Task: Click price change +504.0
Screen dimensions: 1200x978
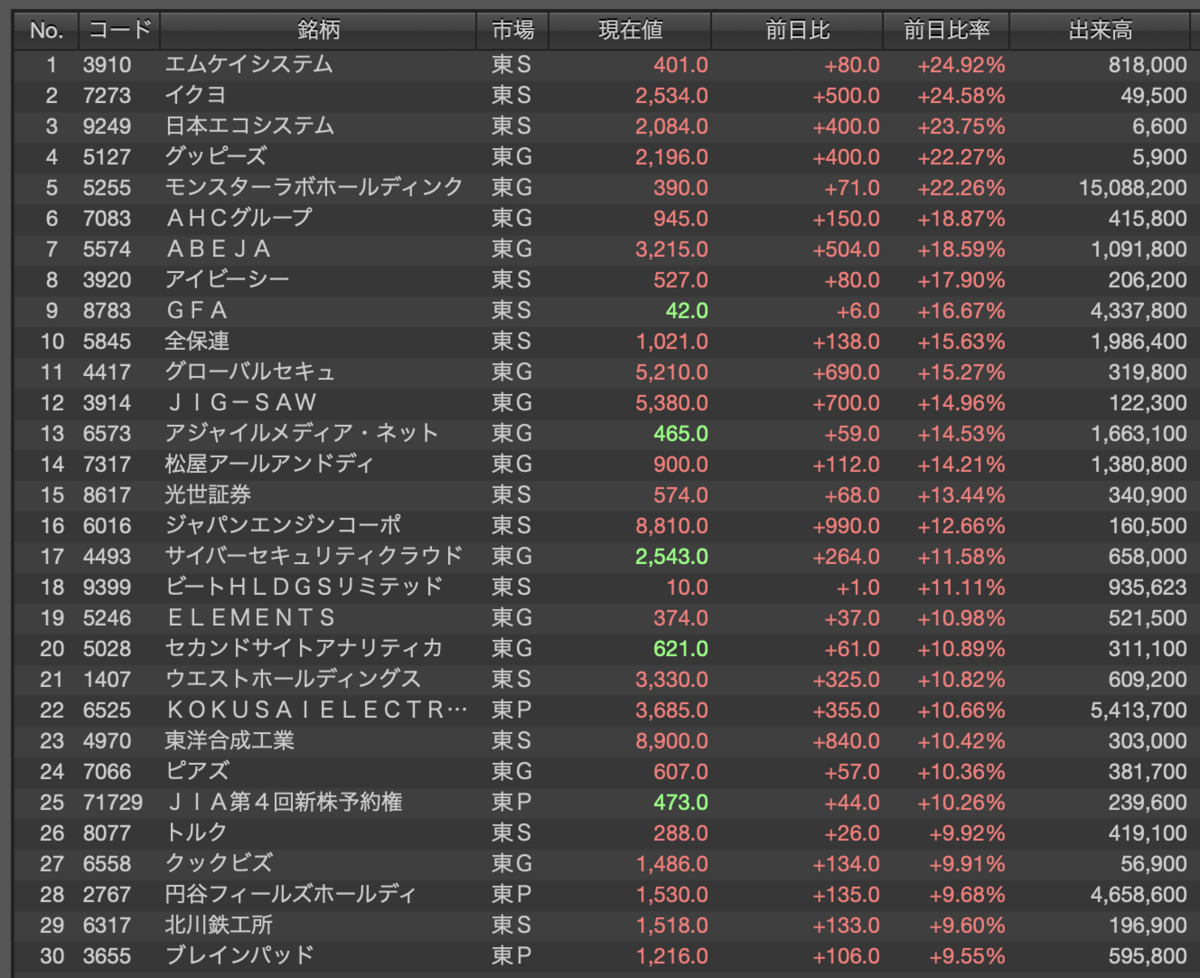Action: [846, 249]
